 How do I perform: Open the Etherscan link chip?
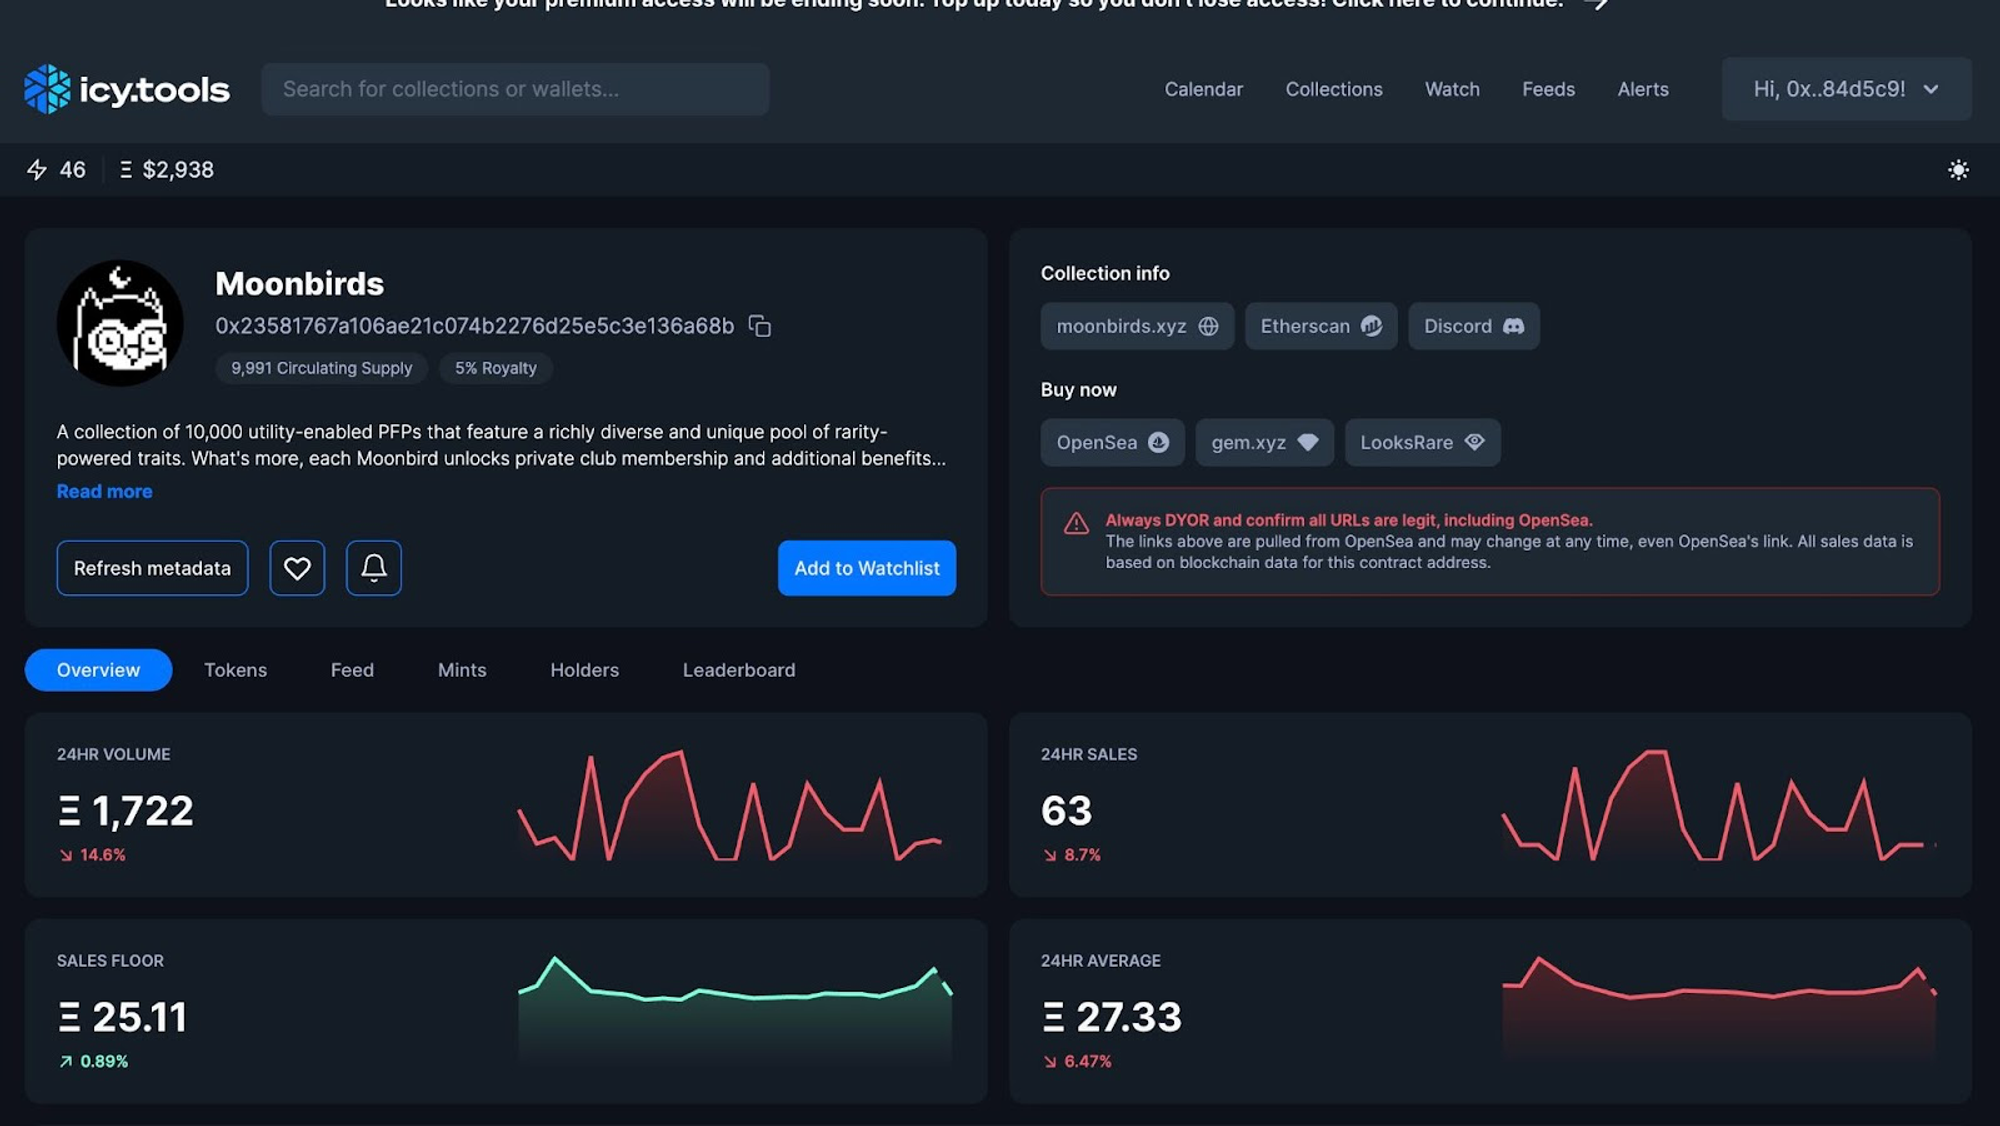click(1320, 326)
